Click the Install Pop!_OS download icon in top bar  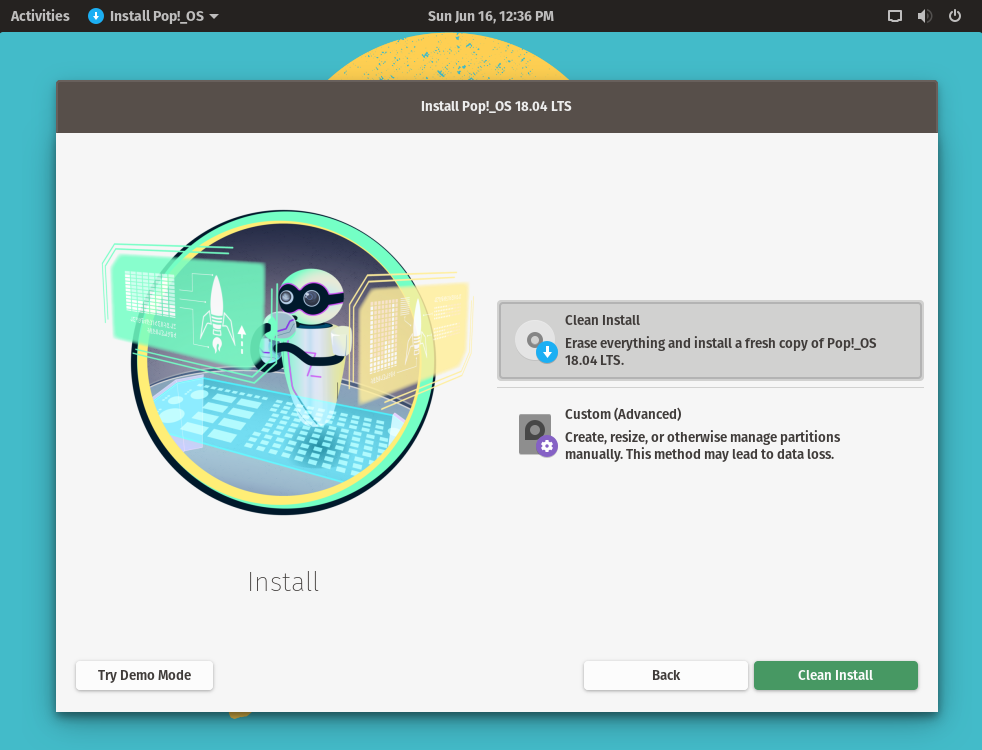tap(96, 16)
